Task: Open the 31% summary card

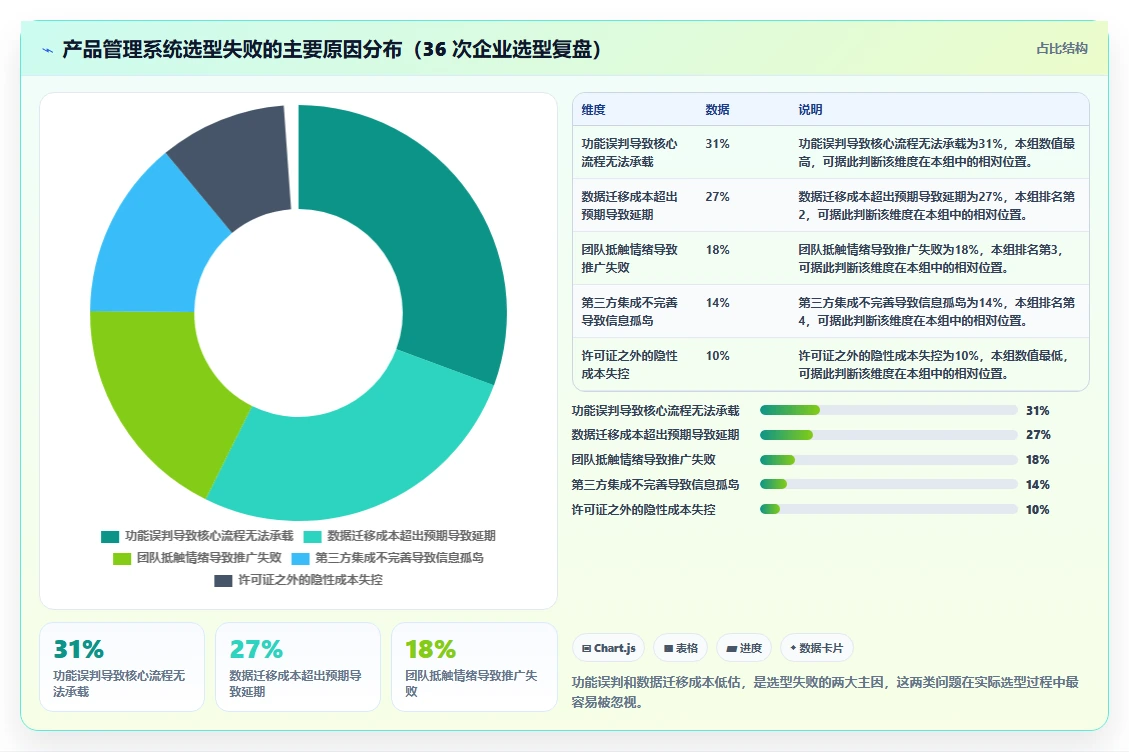Action: (x=122, y=667)
